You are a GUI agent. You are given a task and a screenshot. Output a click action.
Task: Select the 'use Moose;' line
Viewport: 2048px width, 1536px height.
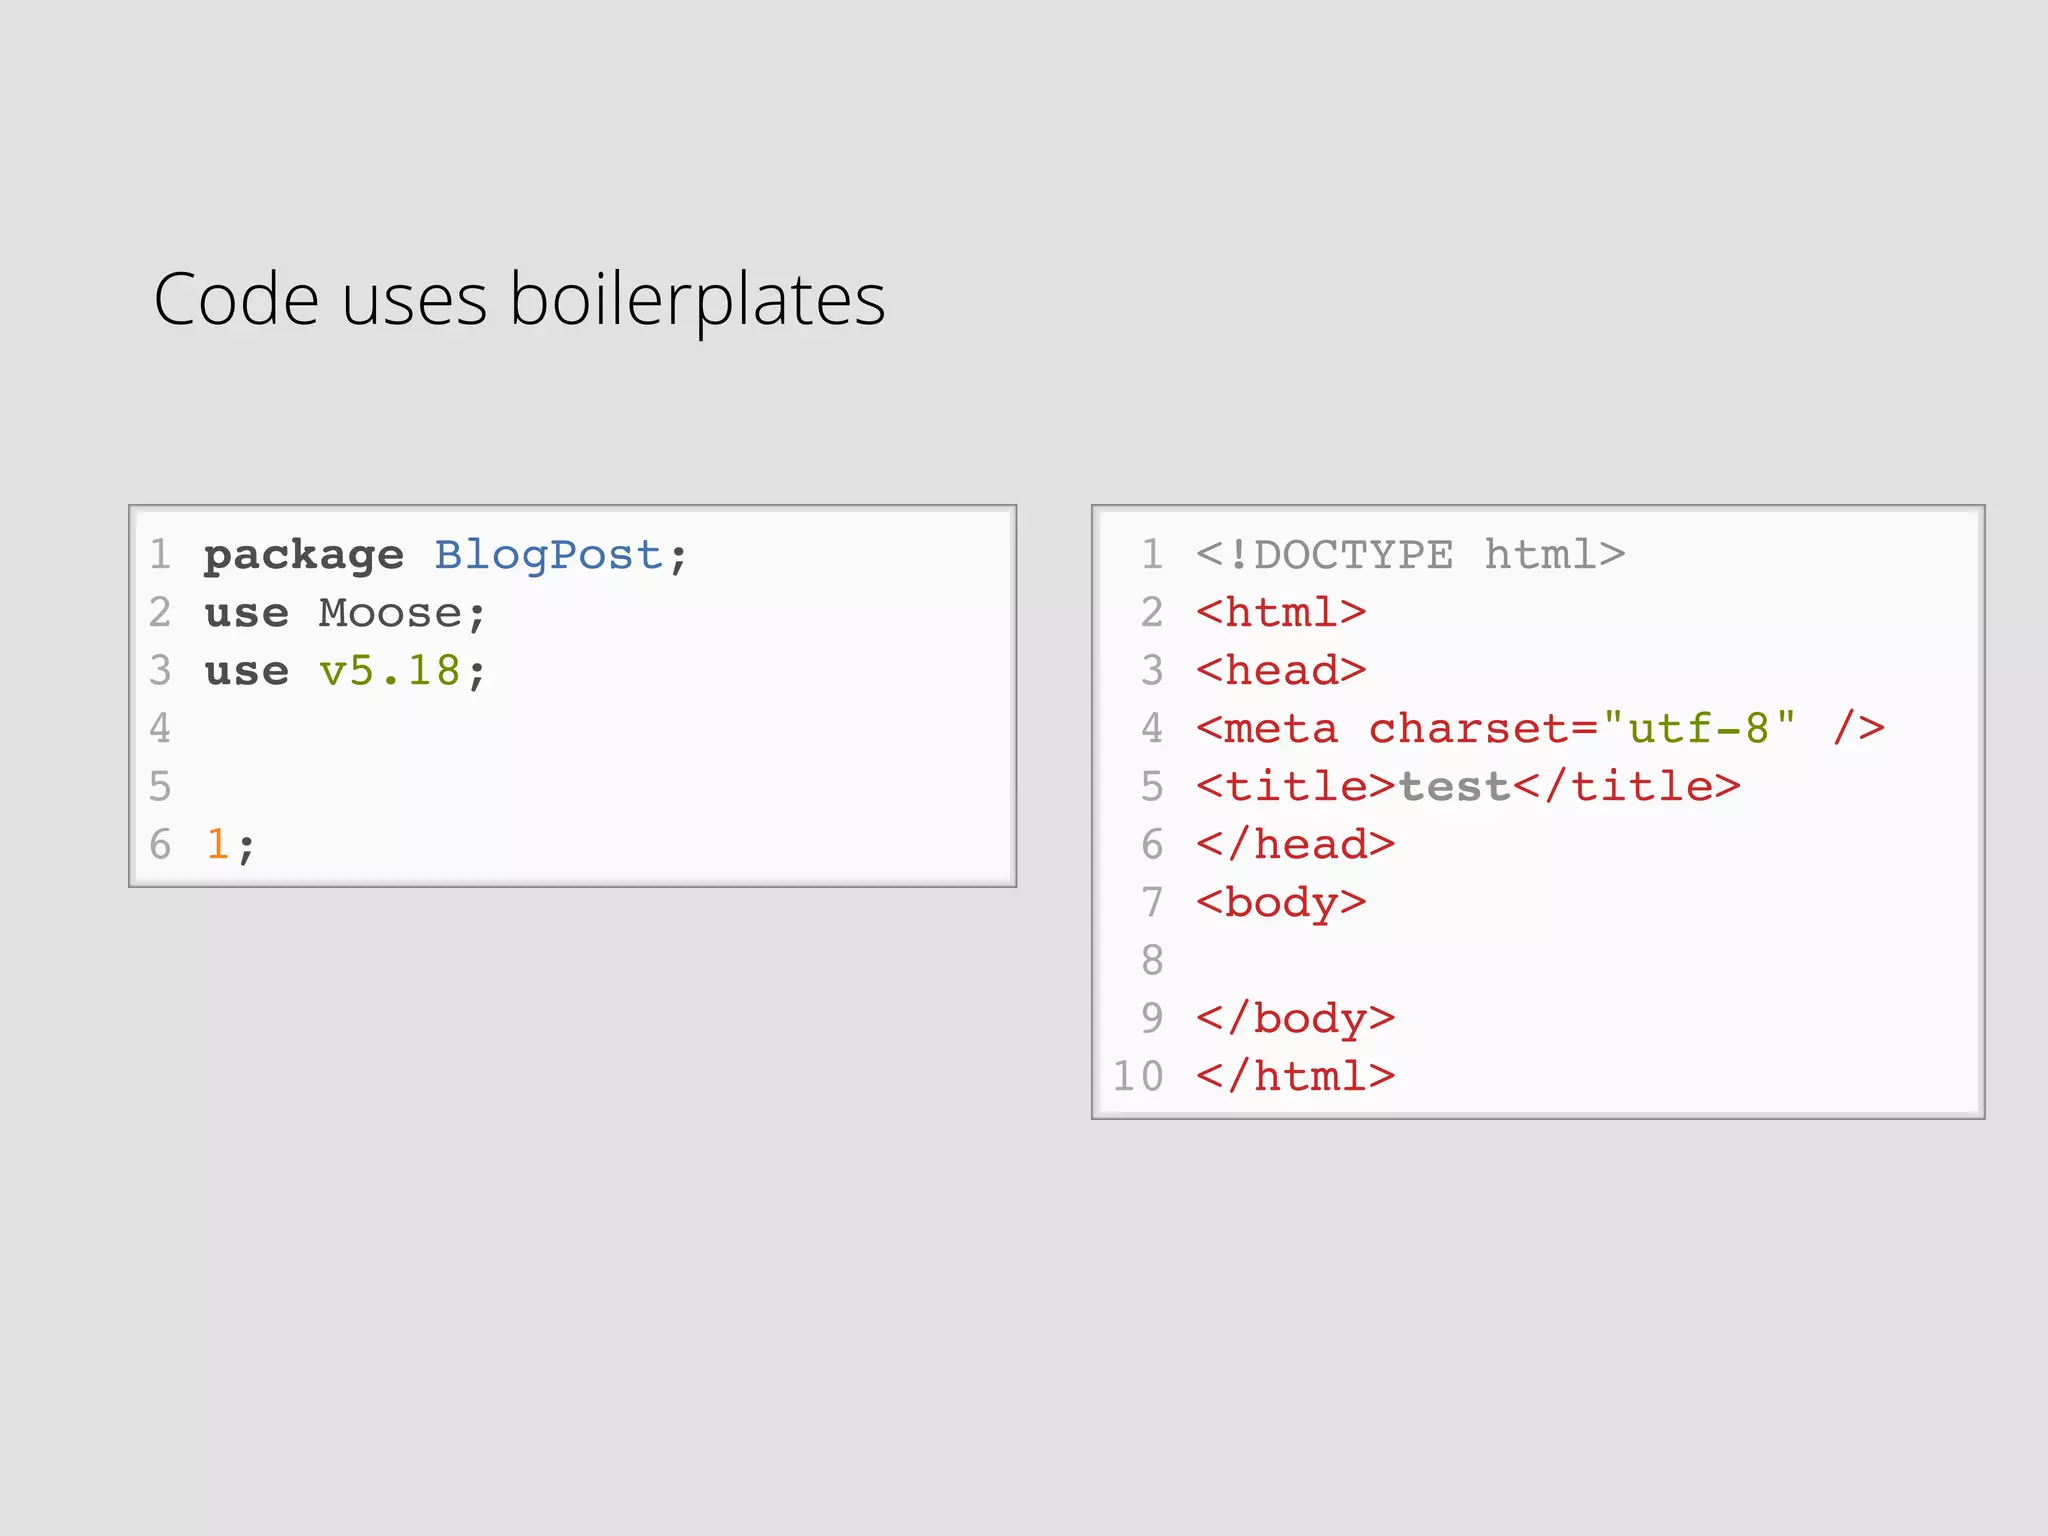[345, 613]
